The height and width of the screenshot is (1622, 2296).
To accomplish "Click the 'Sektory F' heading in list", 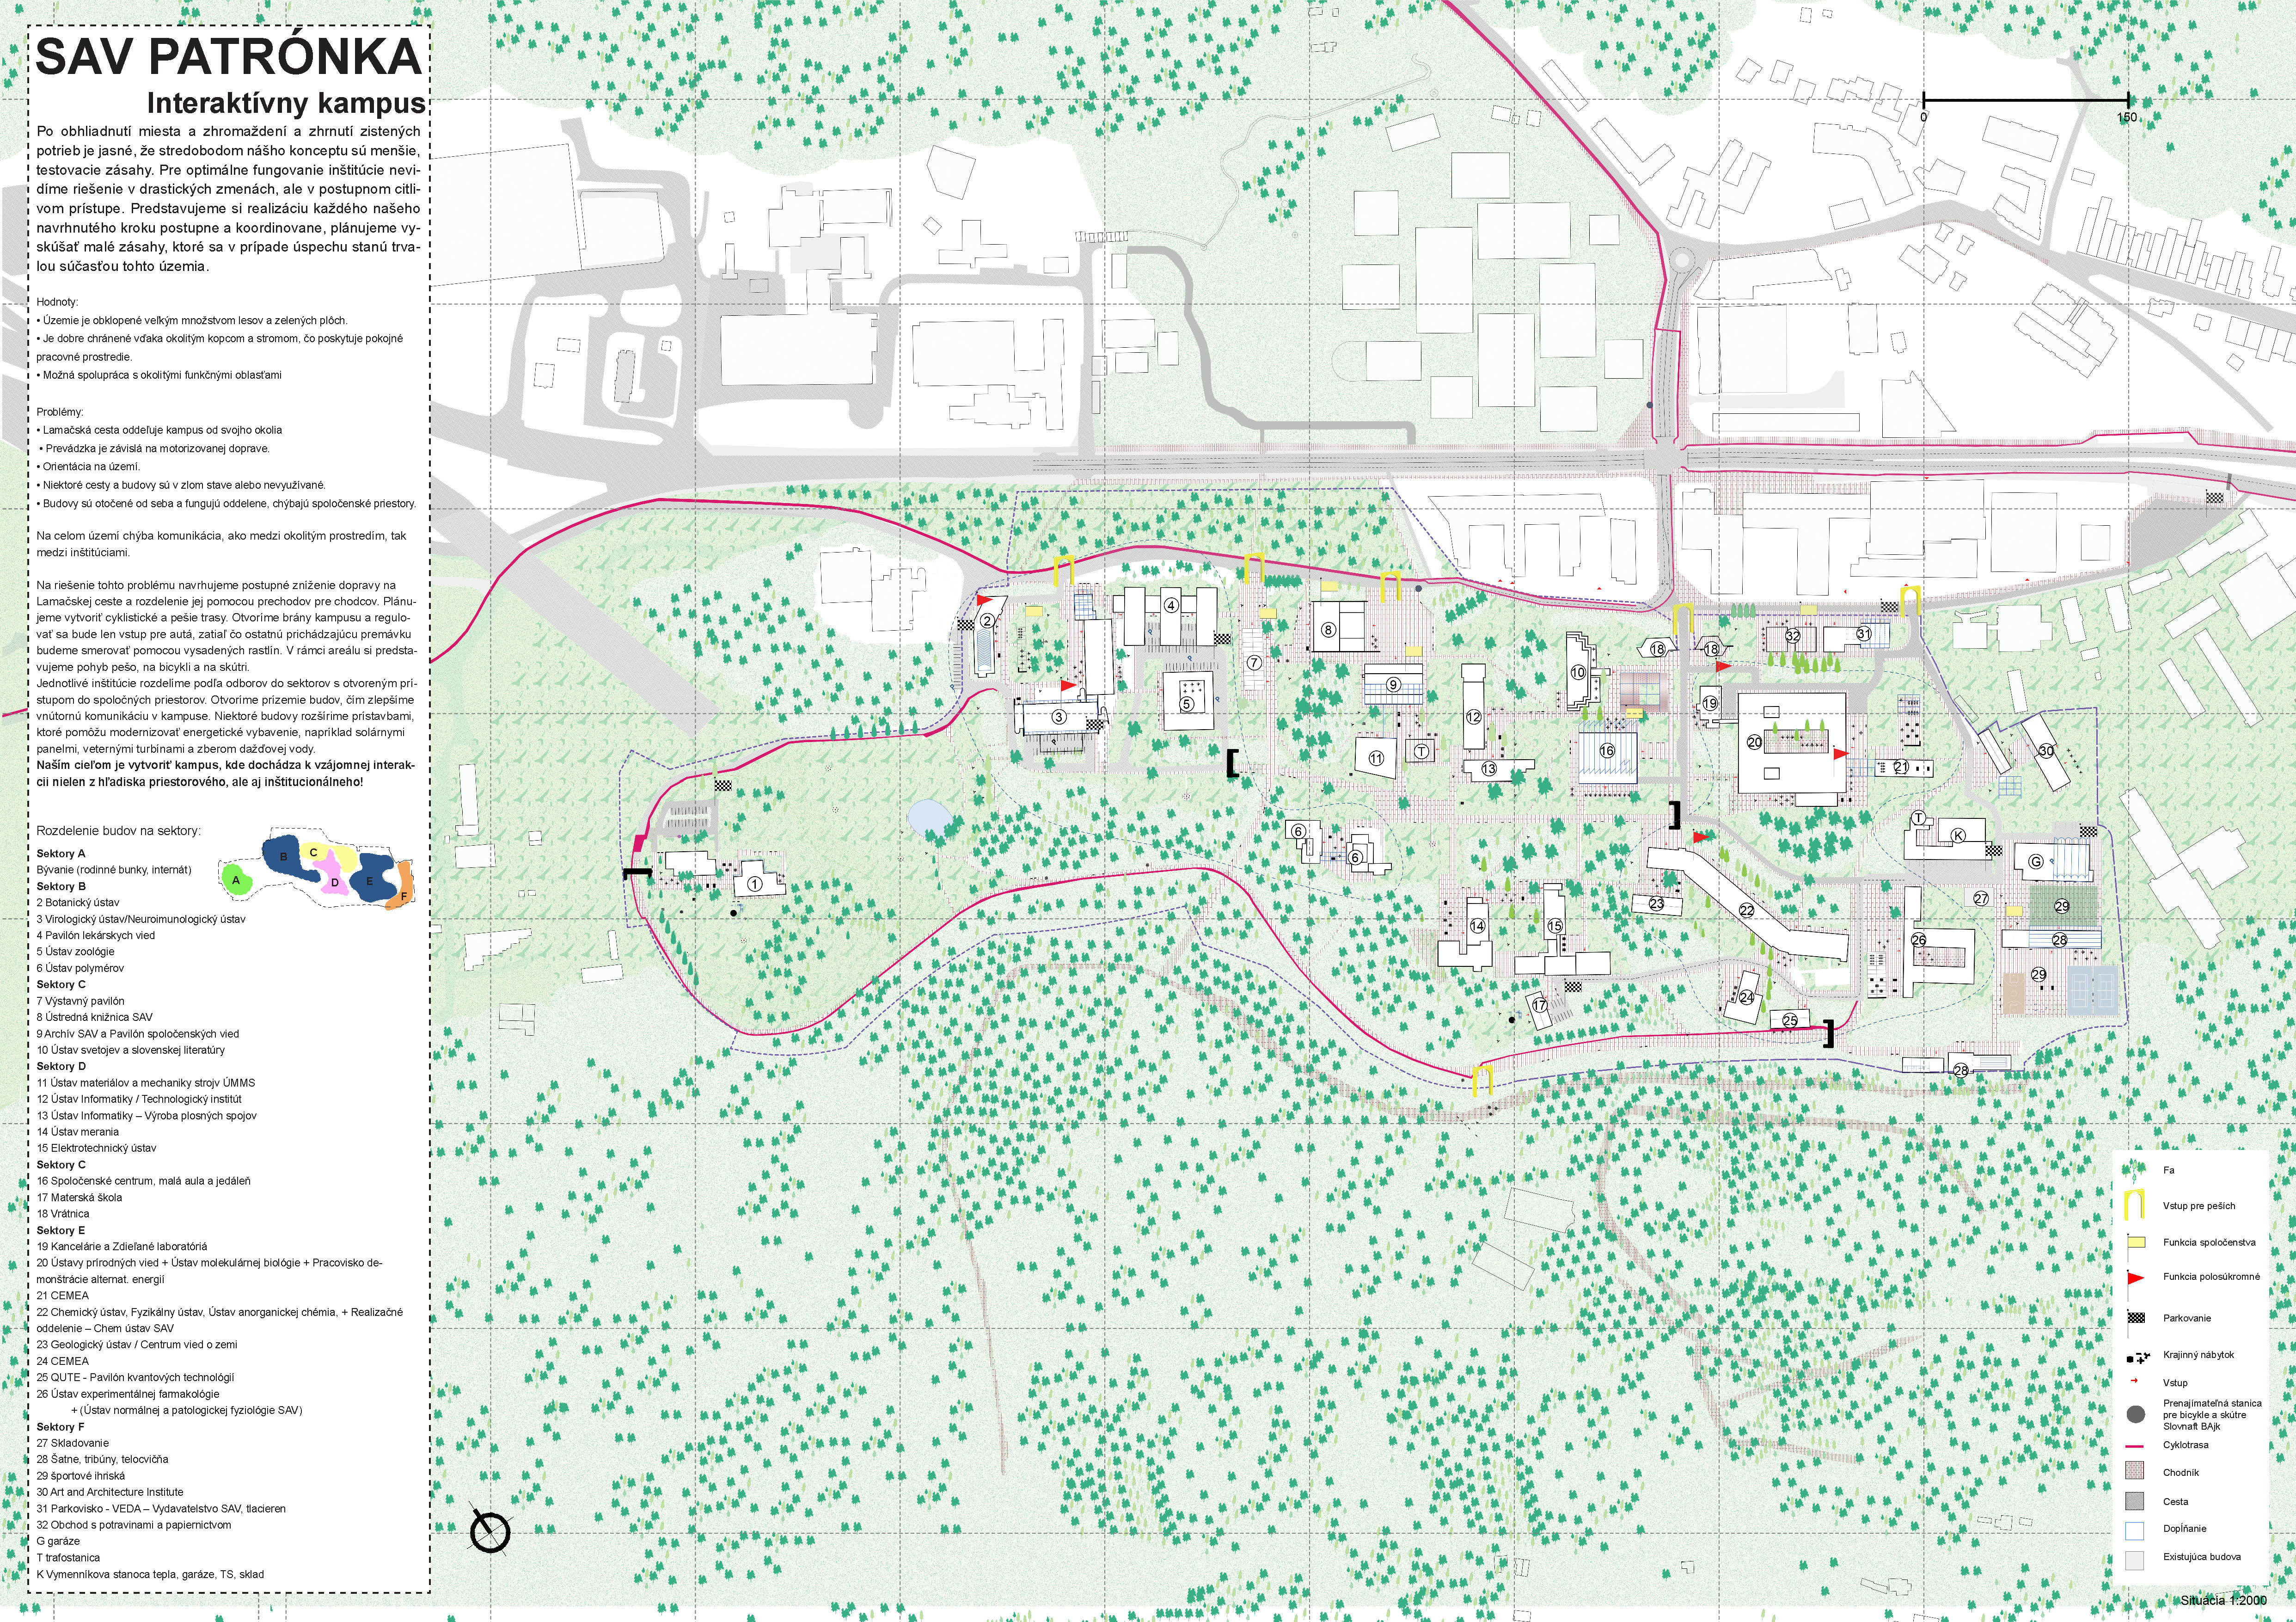I will (x=60, y=1427).
